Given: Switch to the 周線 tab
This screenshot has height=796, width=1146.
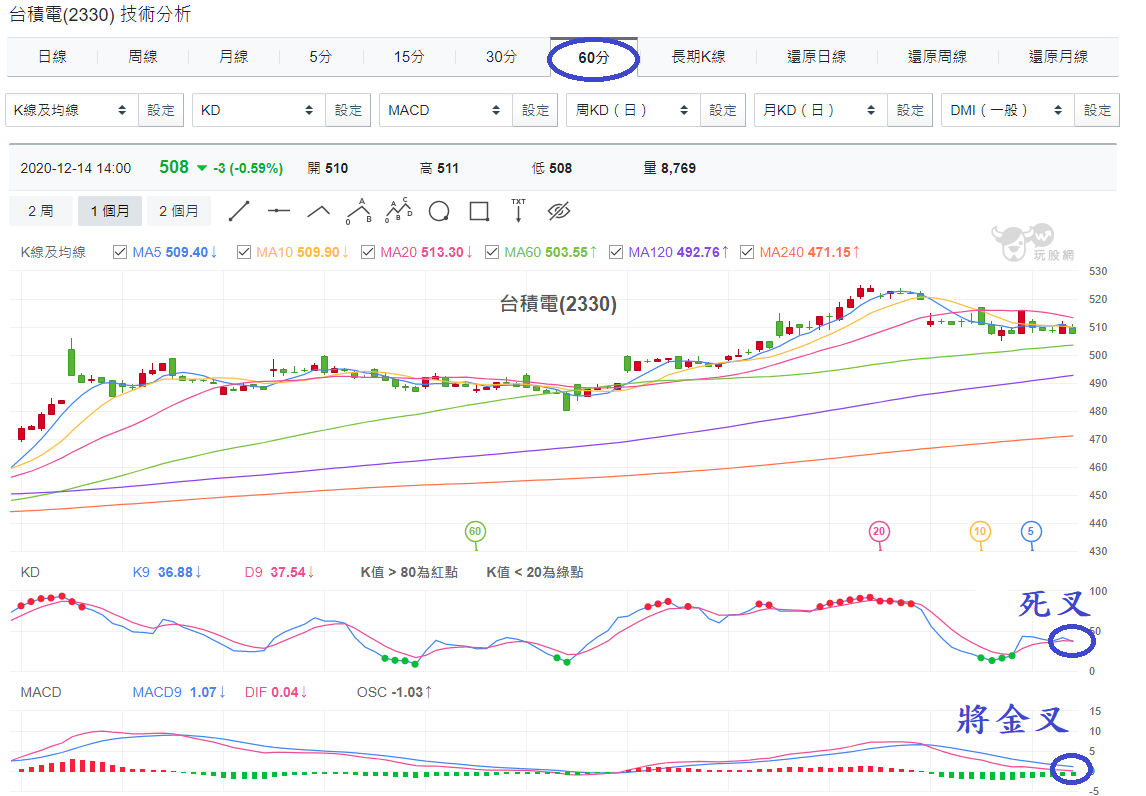Looking at the screenshot, I should click(143, 57).
